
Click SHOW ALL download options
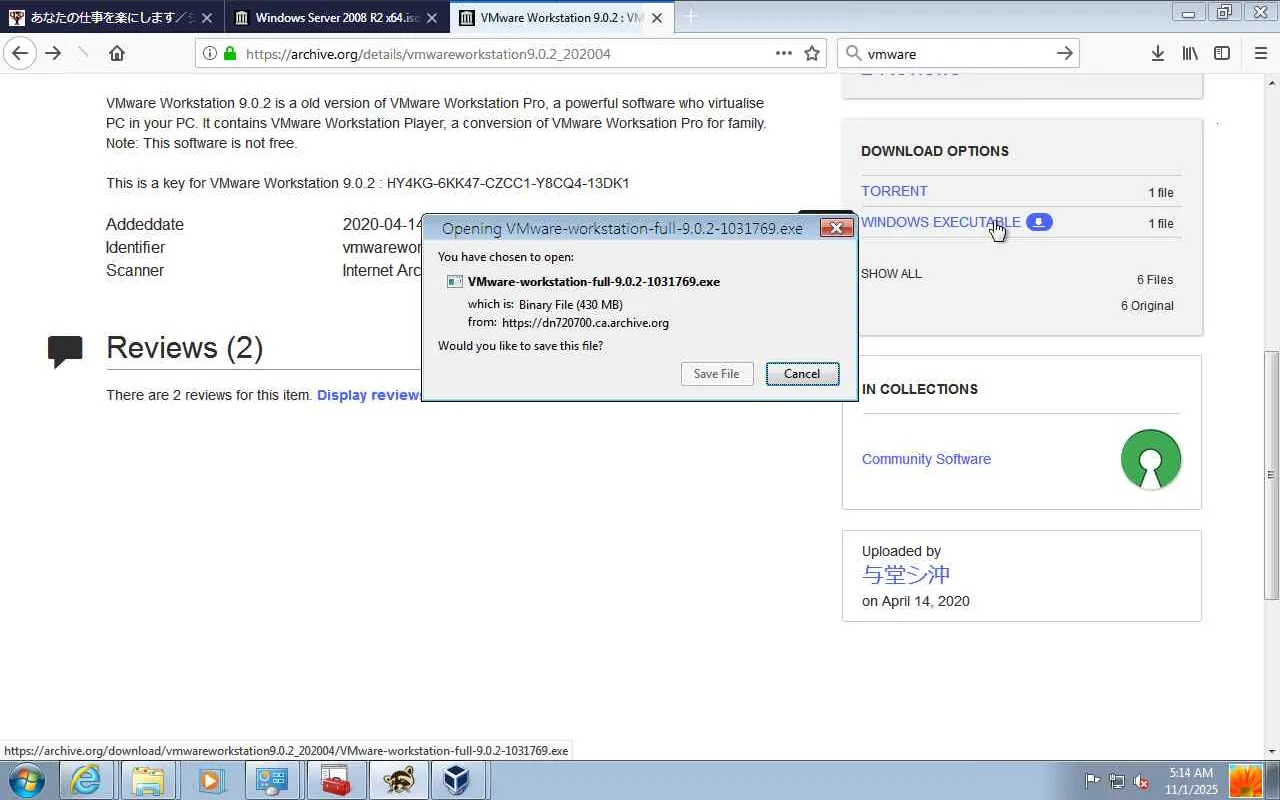pos(891,274)
